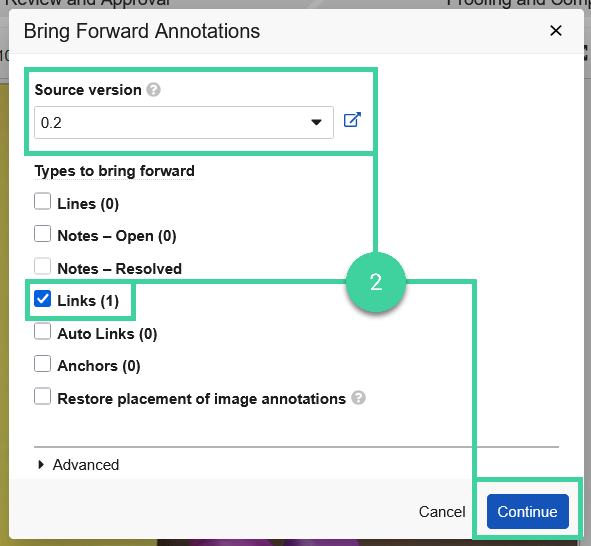Click help icon beside Restore placement option

(358, 398)
